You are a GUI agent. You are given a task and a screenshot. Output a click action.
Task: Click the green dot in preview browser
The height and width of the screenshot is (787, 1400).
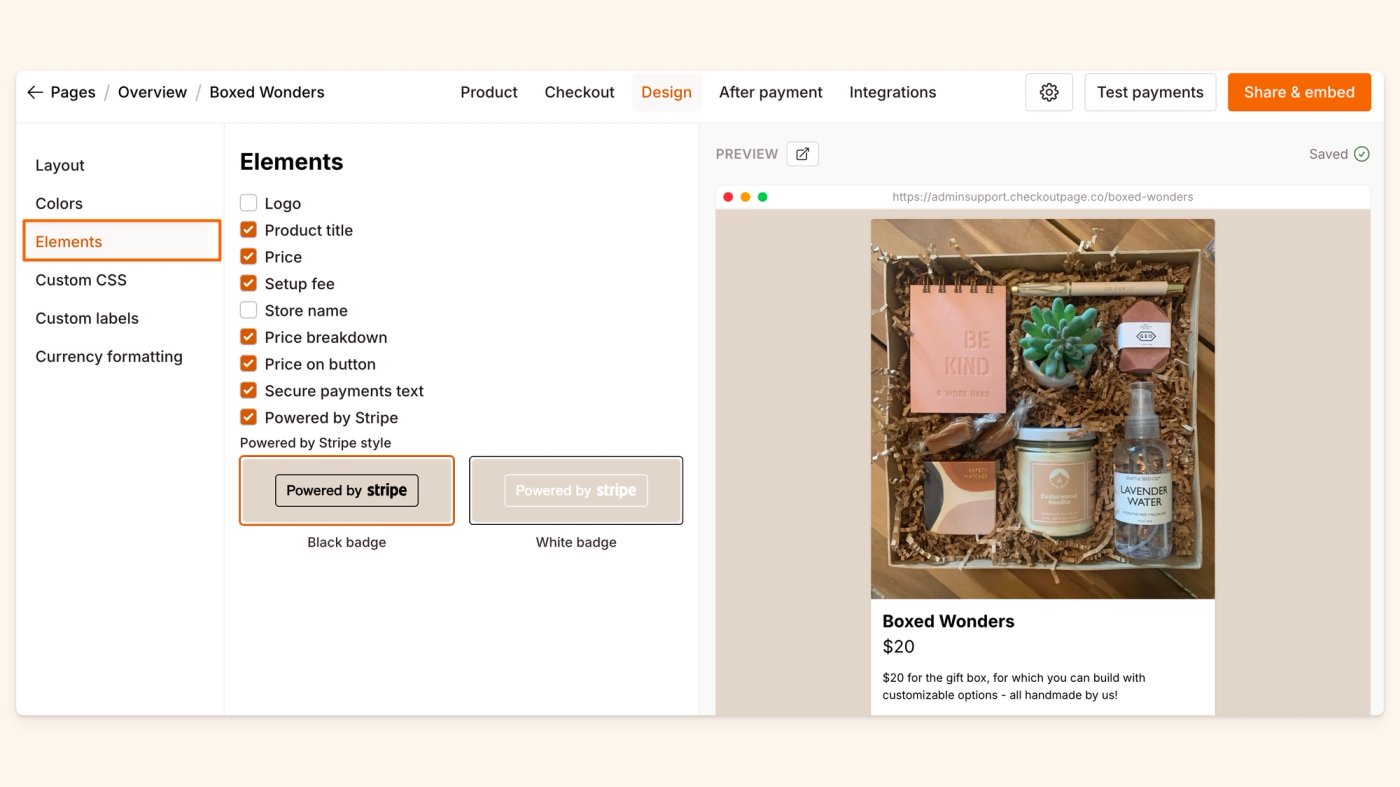coord(762,197)
